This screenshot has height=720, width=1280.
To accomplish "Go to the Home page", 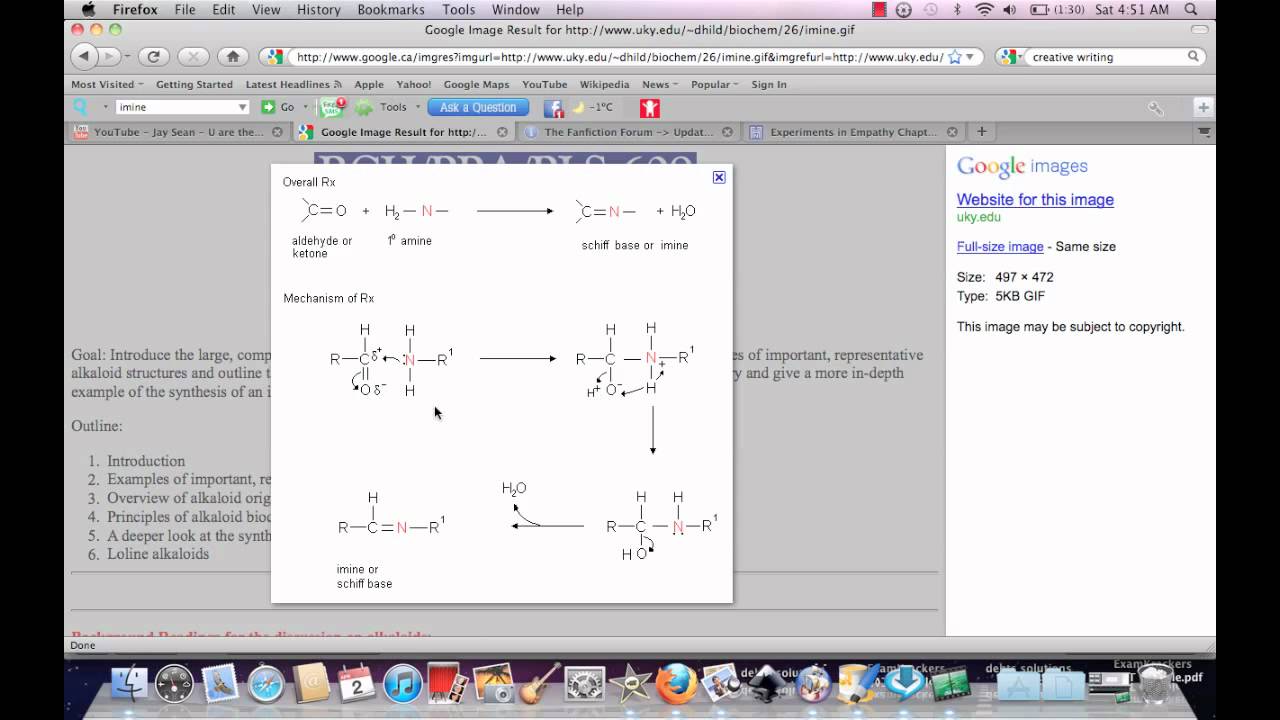I will 233,57.
